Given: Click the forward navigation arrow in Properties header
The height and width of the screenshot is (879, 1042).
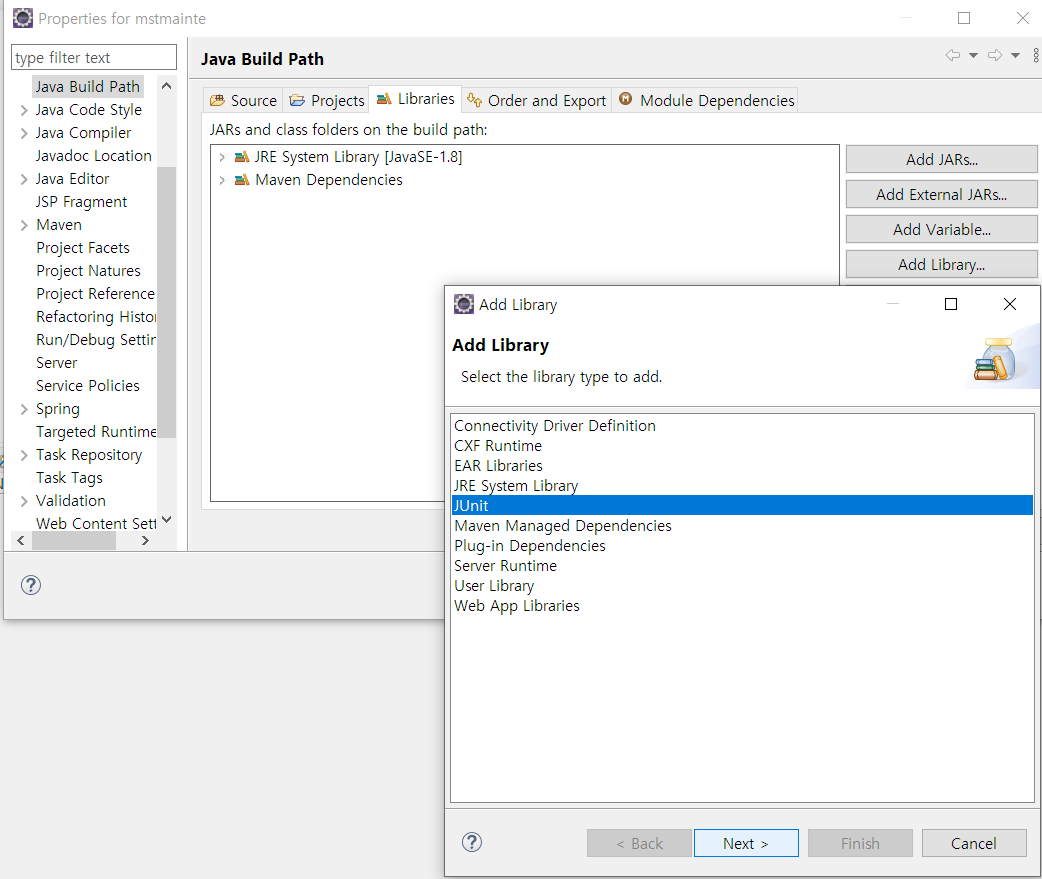Looking at the screenshot, I should [995, 55].
